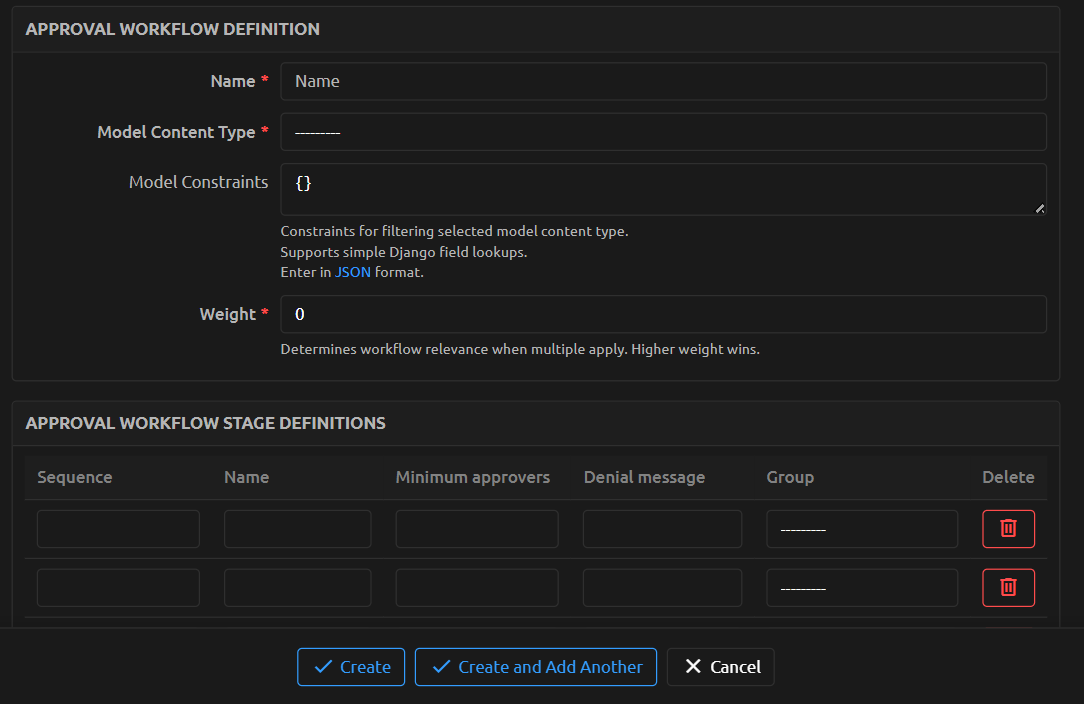
Task: Open the Group dropdown for the second stage
Action: (x=861, y=587)
